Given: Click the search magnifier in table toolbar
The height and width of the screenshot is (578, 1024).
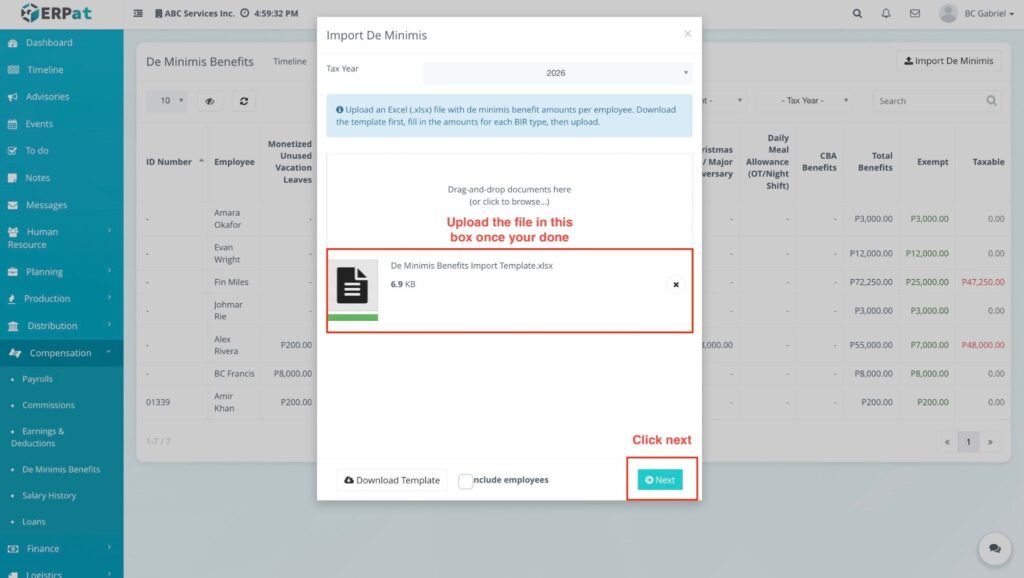Looking at the screenshot, I should [x=991, y=101].
